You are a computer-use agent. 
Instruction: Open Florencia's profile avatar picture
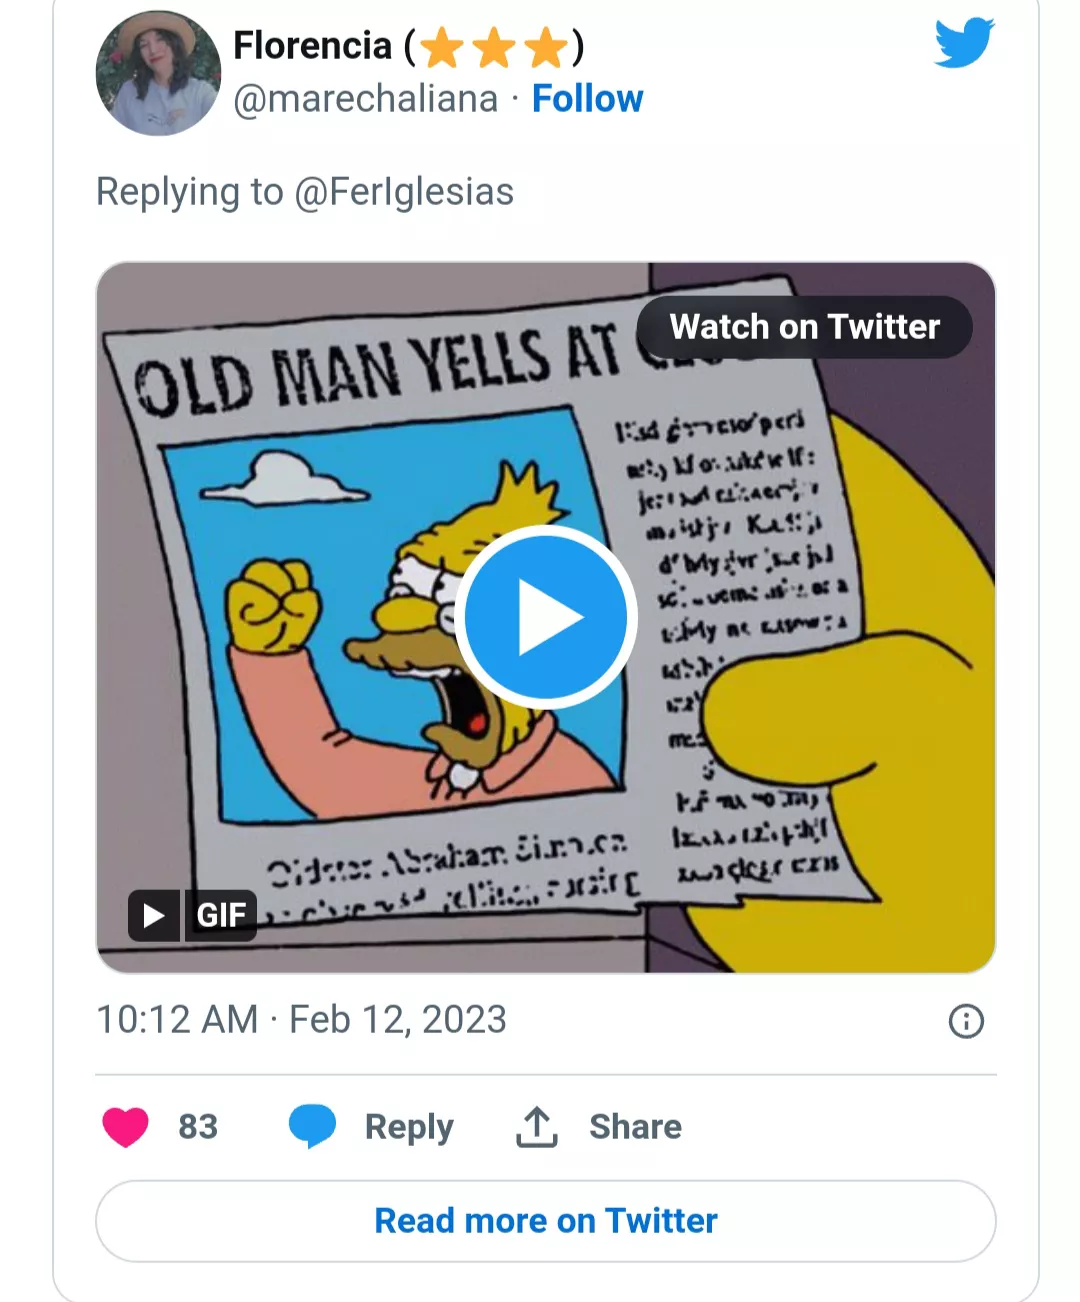click(x=158, y=73)
